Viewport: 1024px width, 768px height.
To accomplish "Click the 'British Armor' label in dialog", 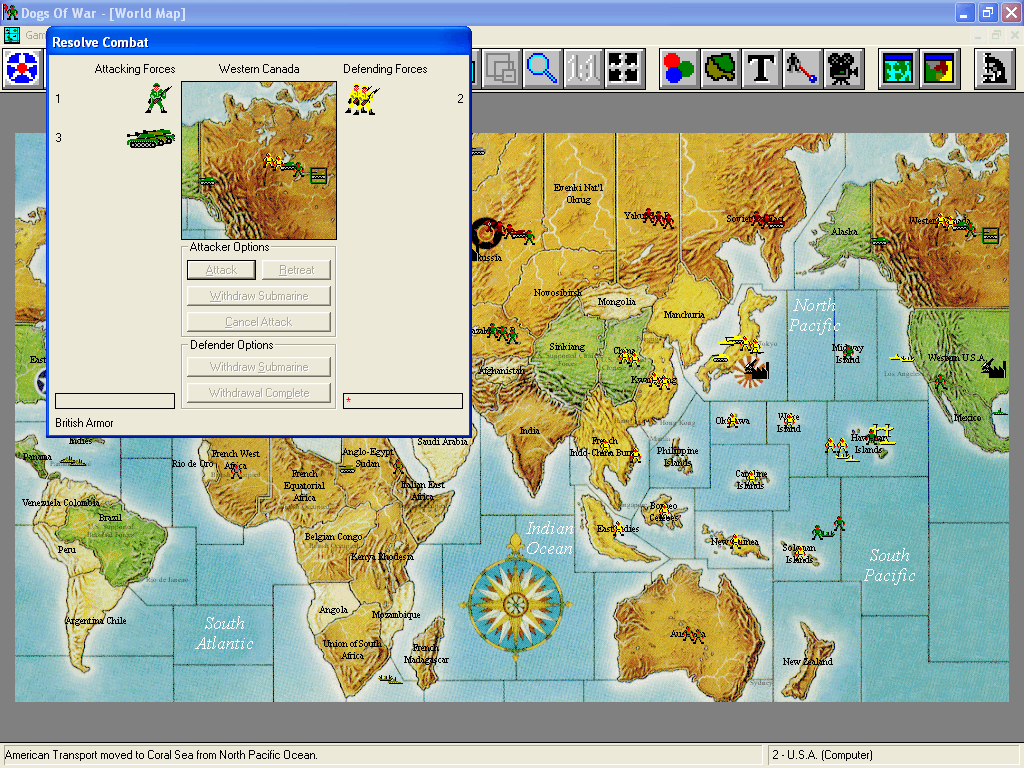I will 84,423.
